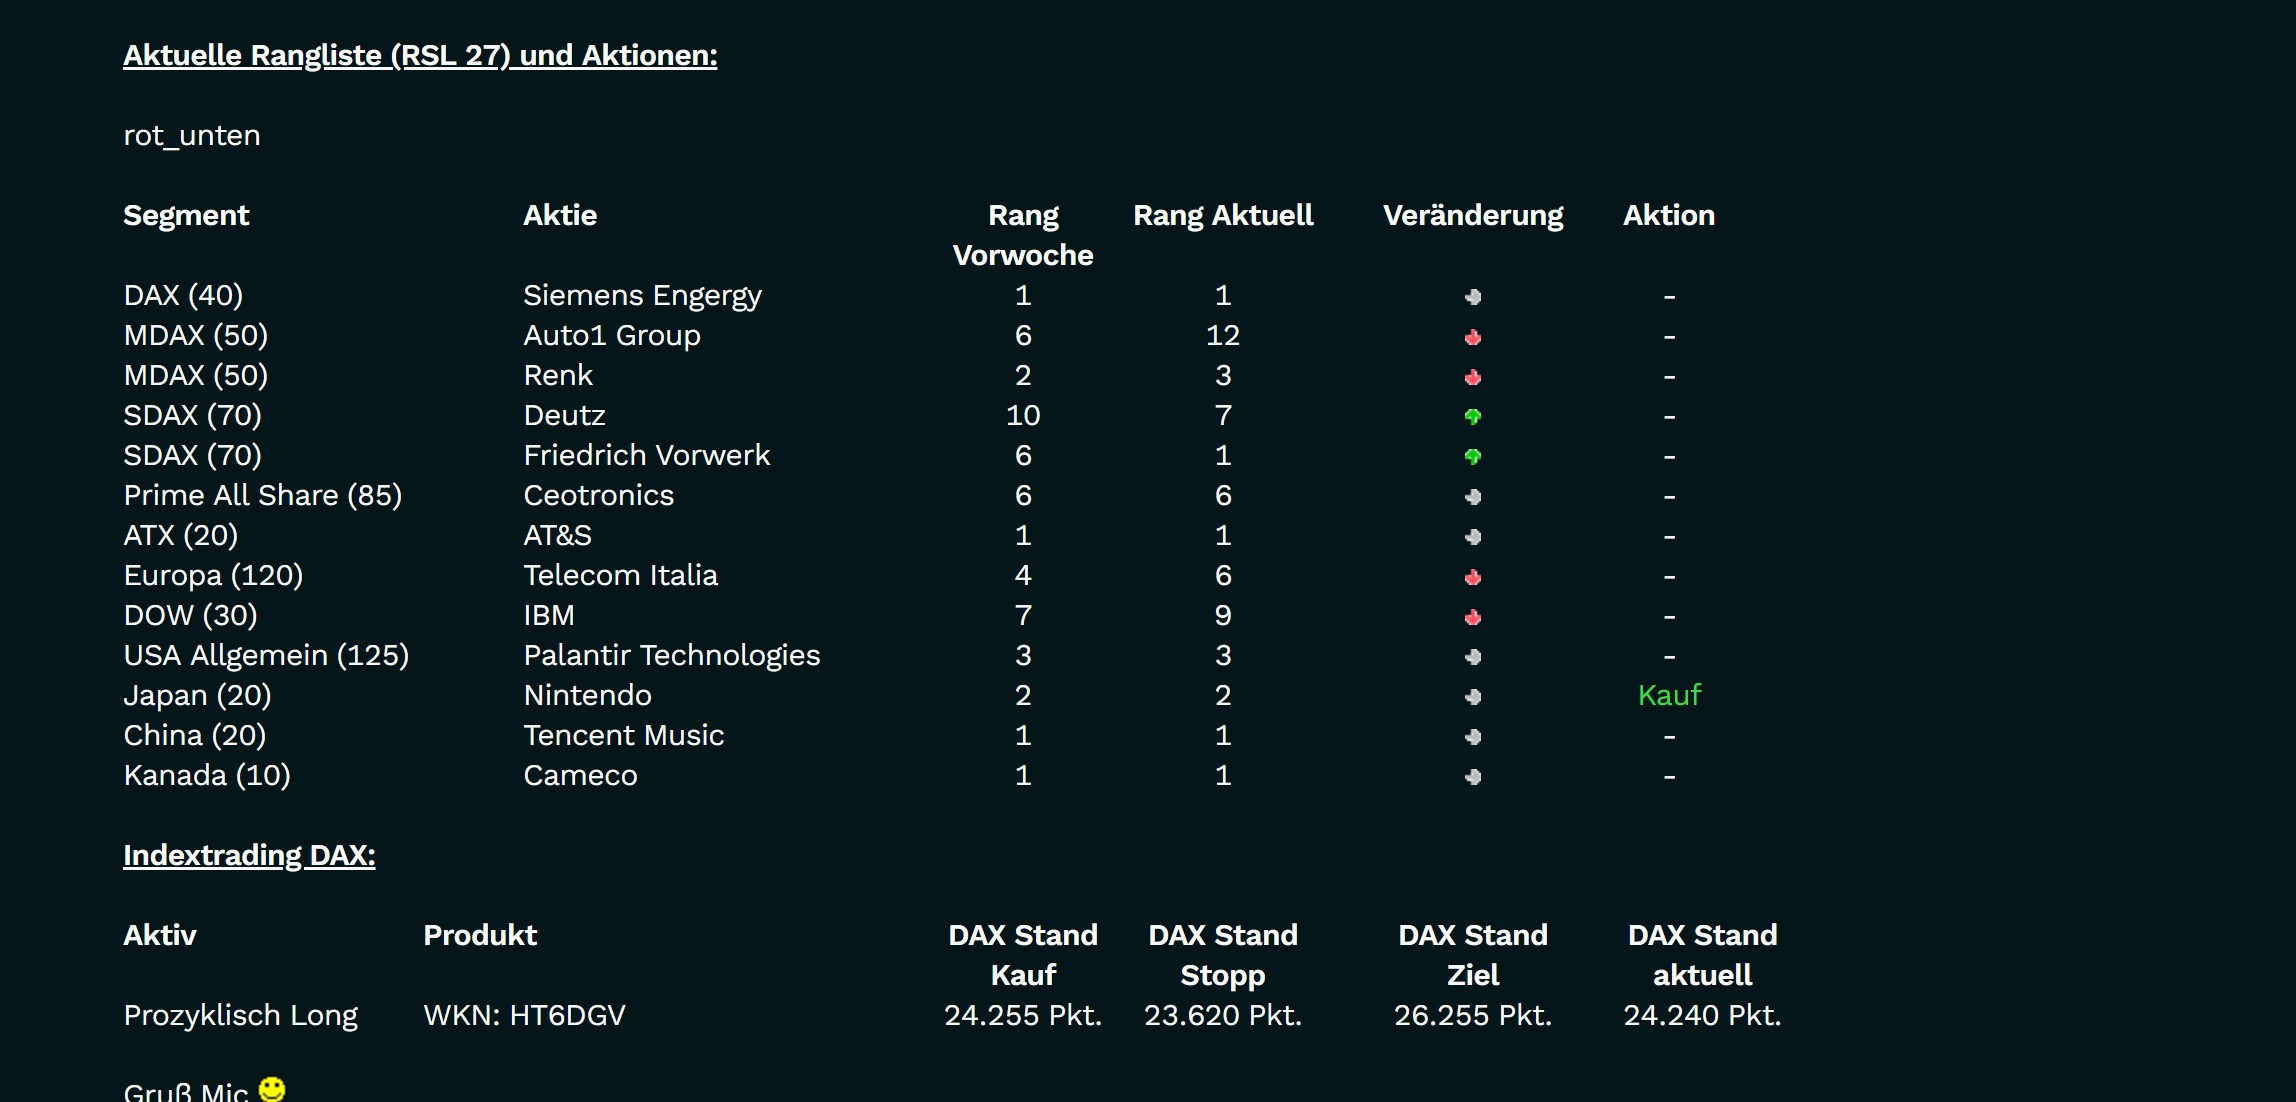Click the DAX Stand Ziel column header

1473,955
